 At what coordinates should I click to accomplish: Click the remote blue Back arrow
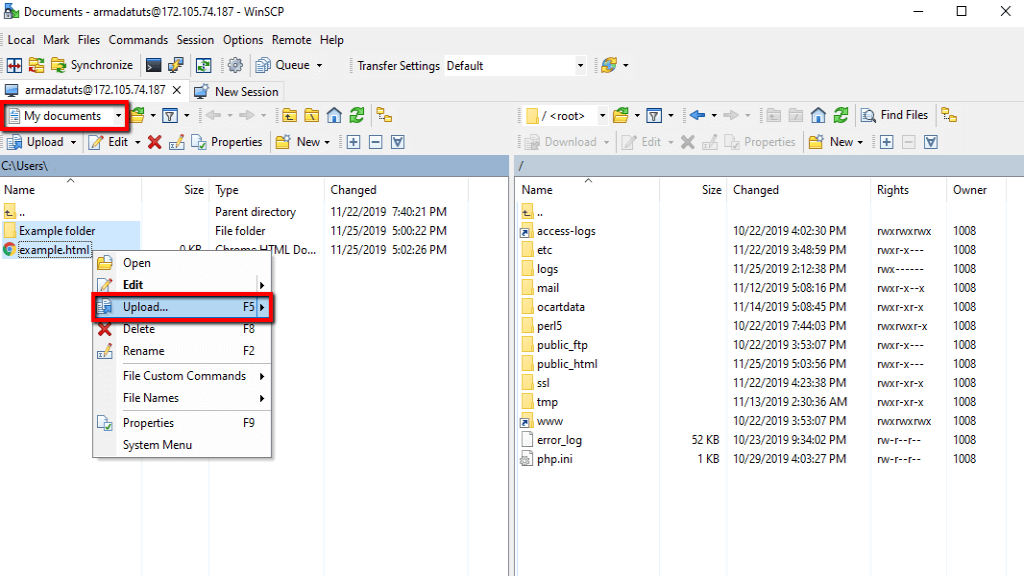(x=697, y=116)
